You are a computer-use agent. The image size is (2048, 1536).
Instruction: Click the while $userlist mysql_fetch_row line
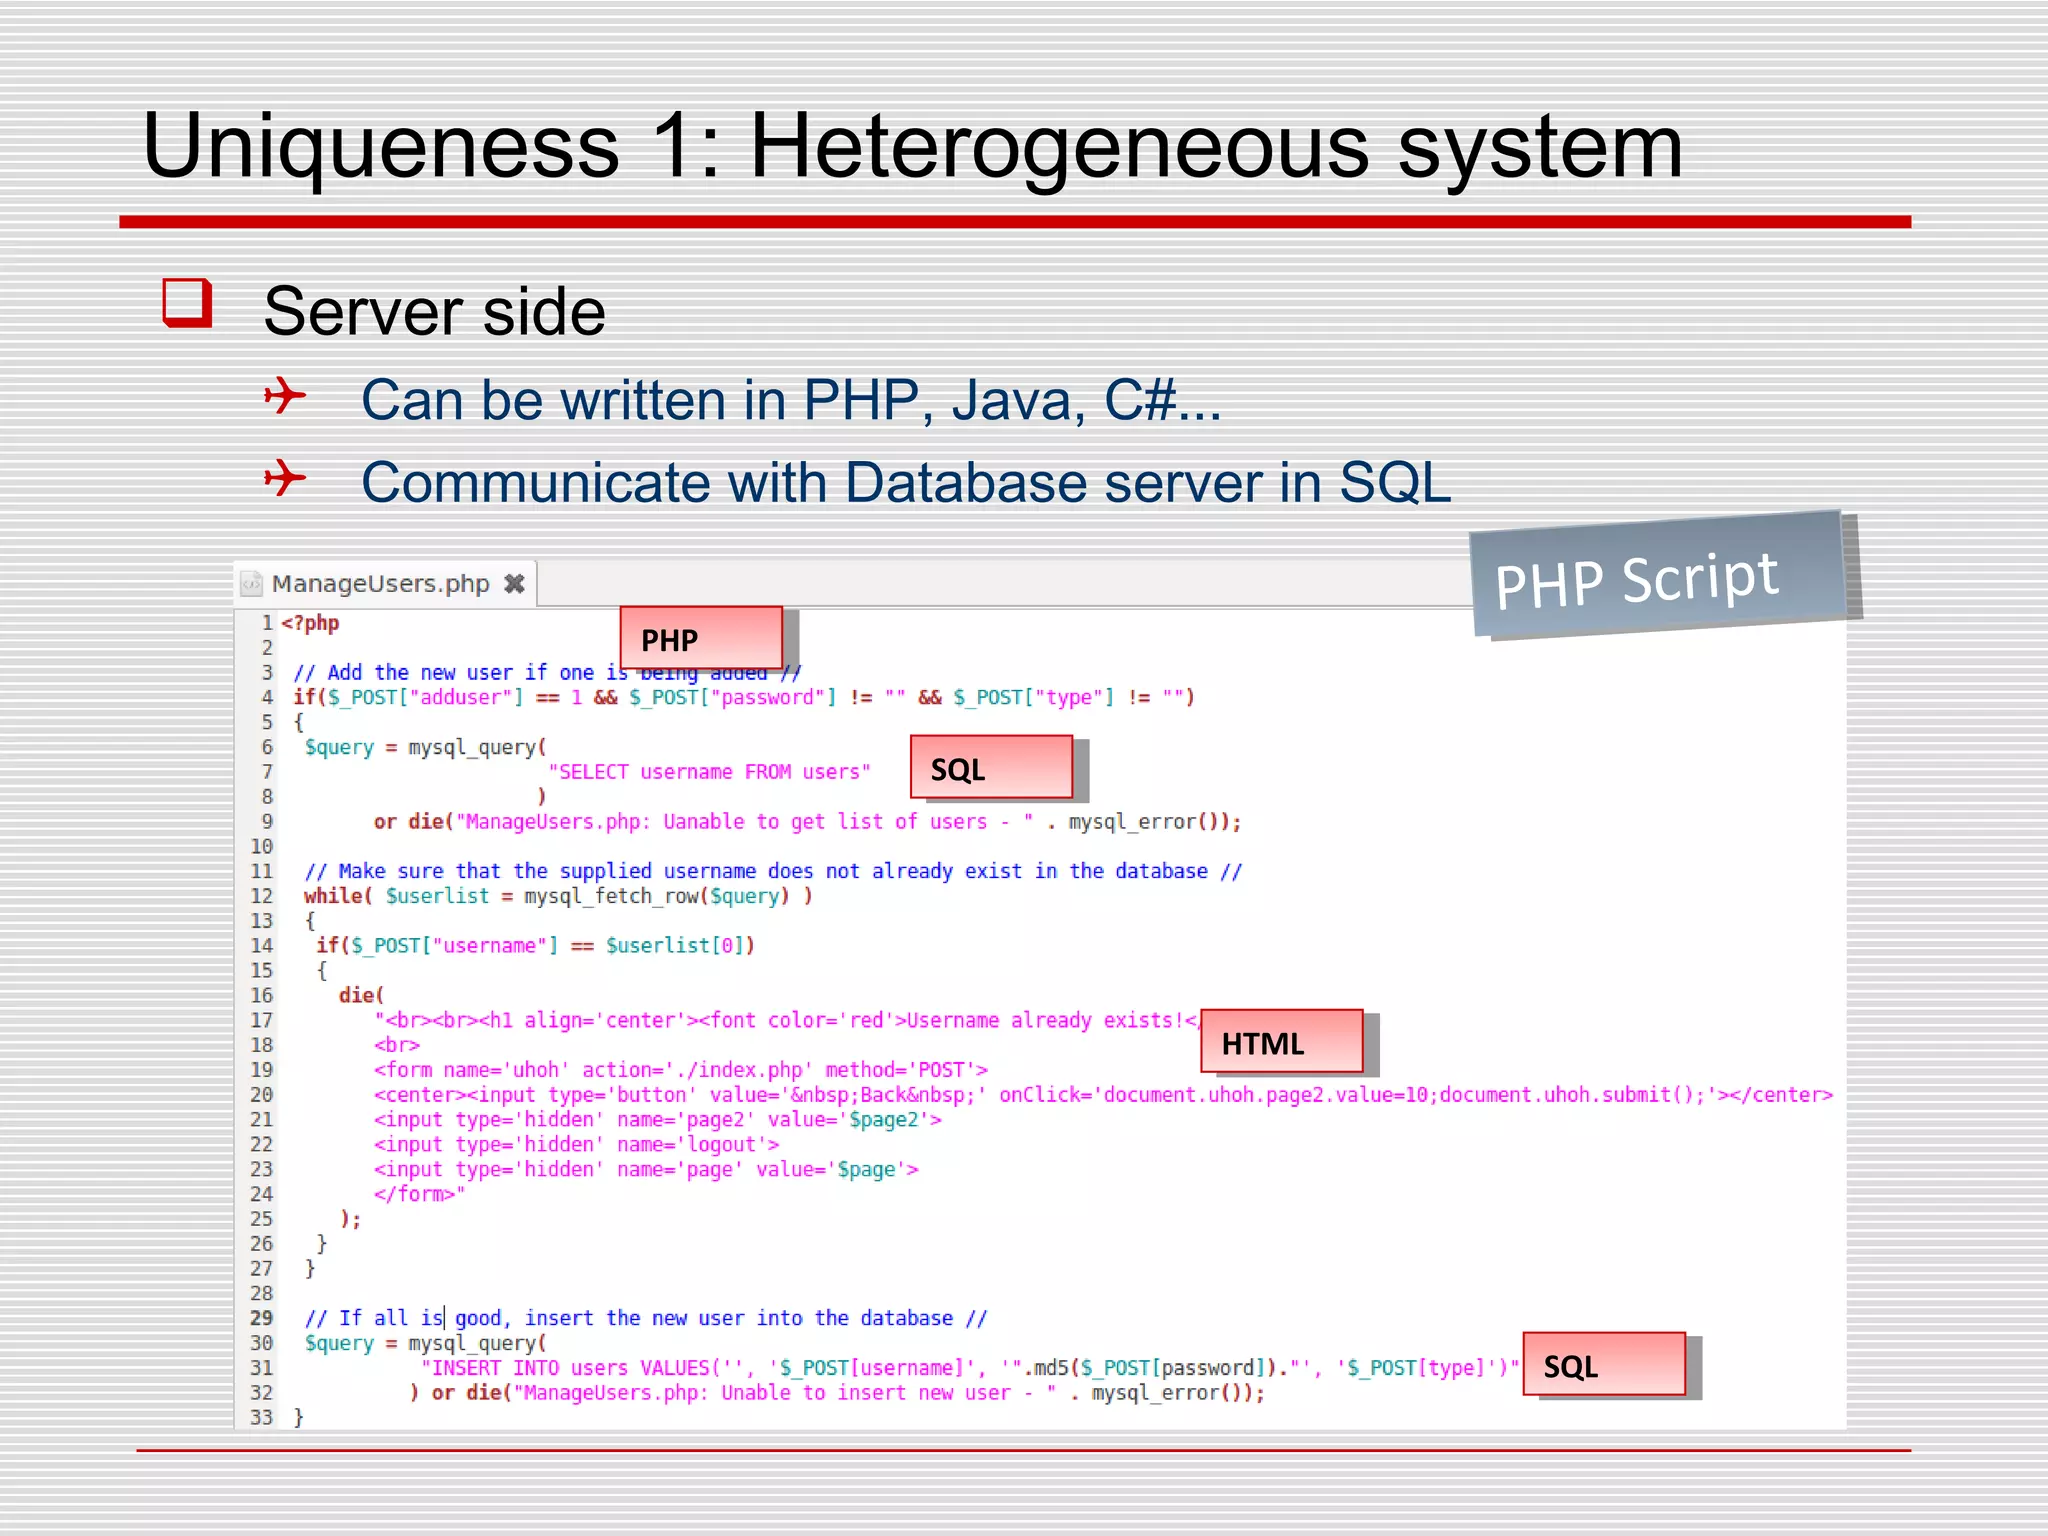coord(558,896)
